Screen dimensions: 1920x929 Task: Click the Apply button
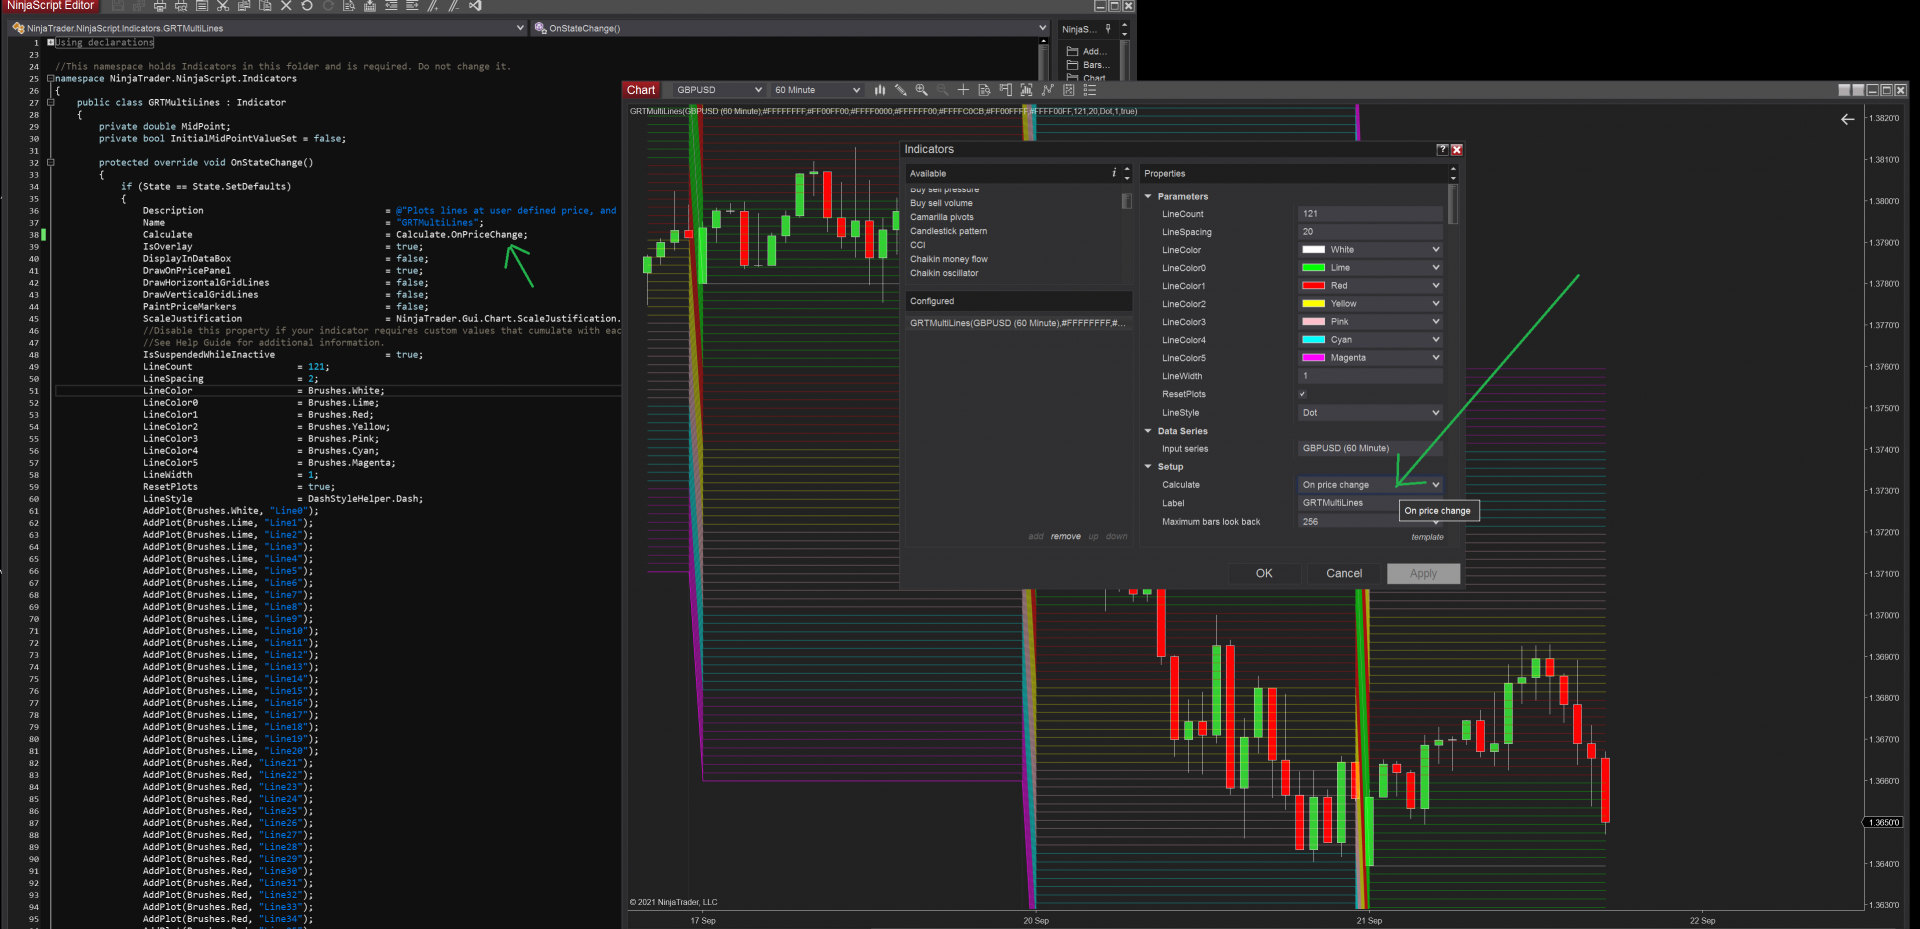[x=1423, y=574]
